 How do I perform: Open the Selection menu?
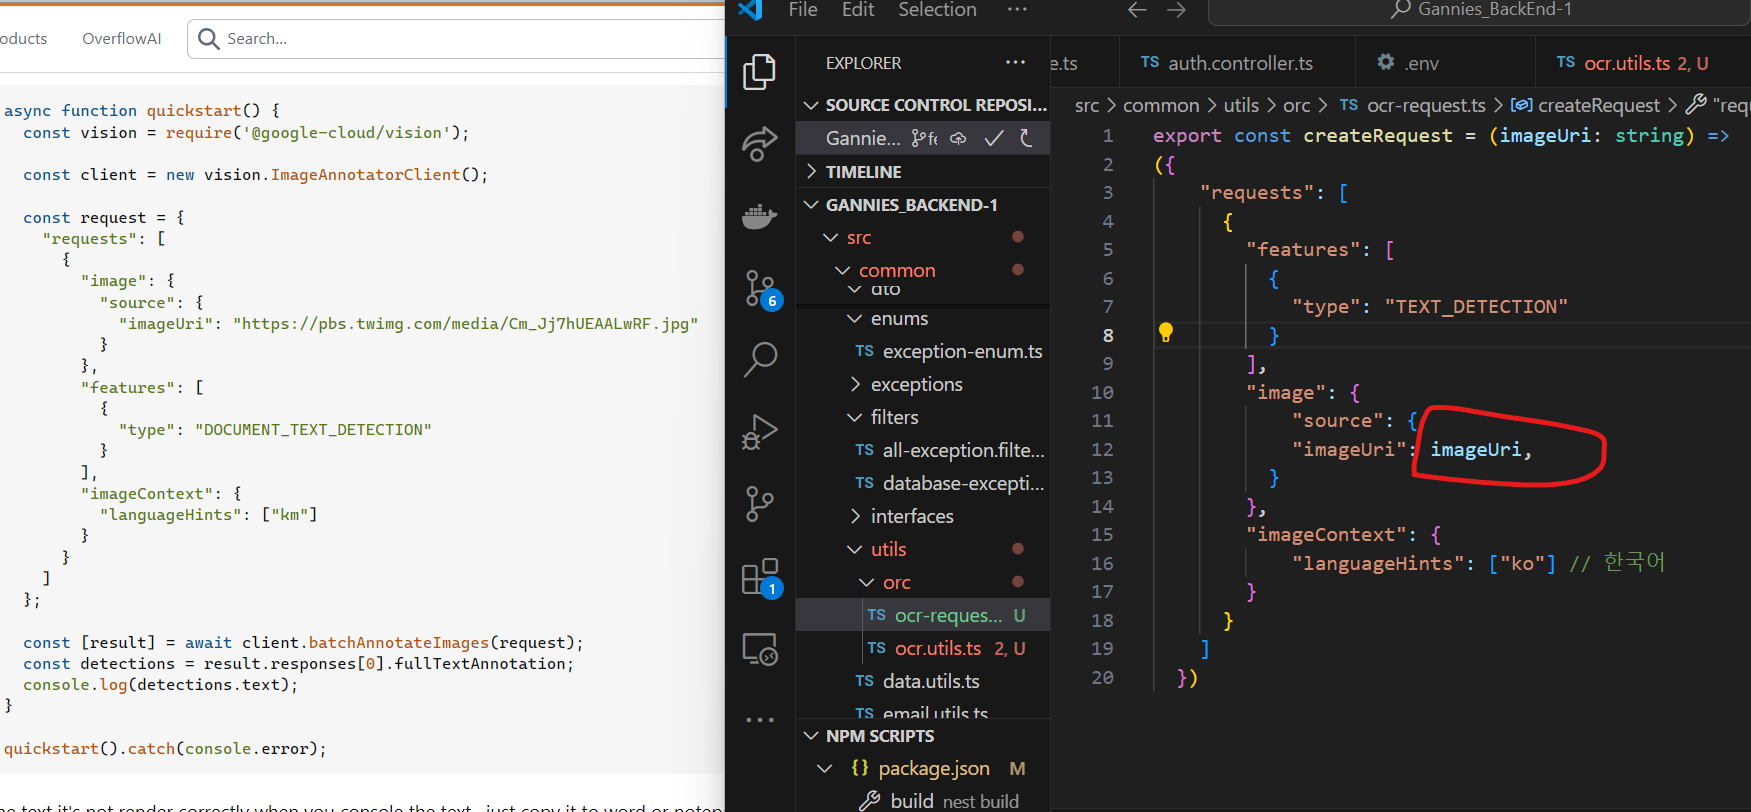937,10
